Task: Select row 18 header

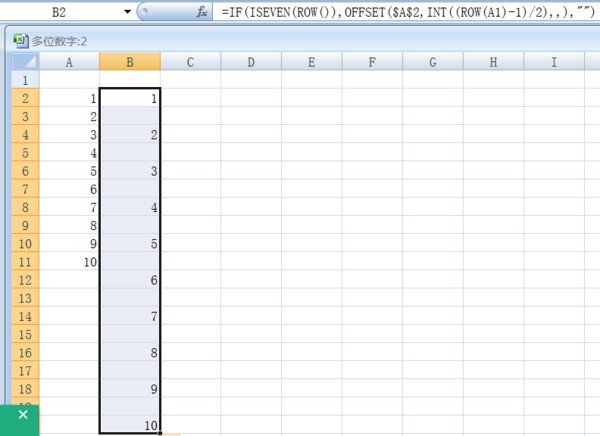Action: (25, 389)
